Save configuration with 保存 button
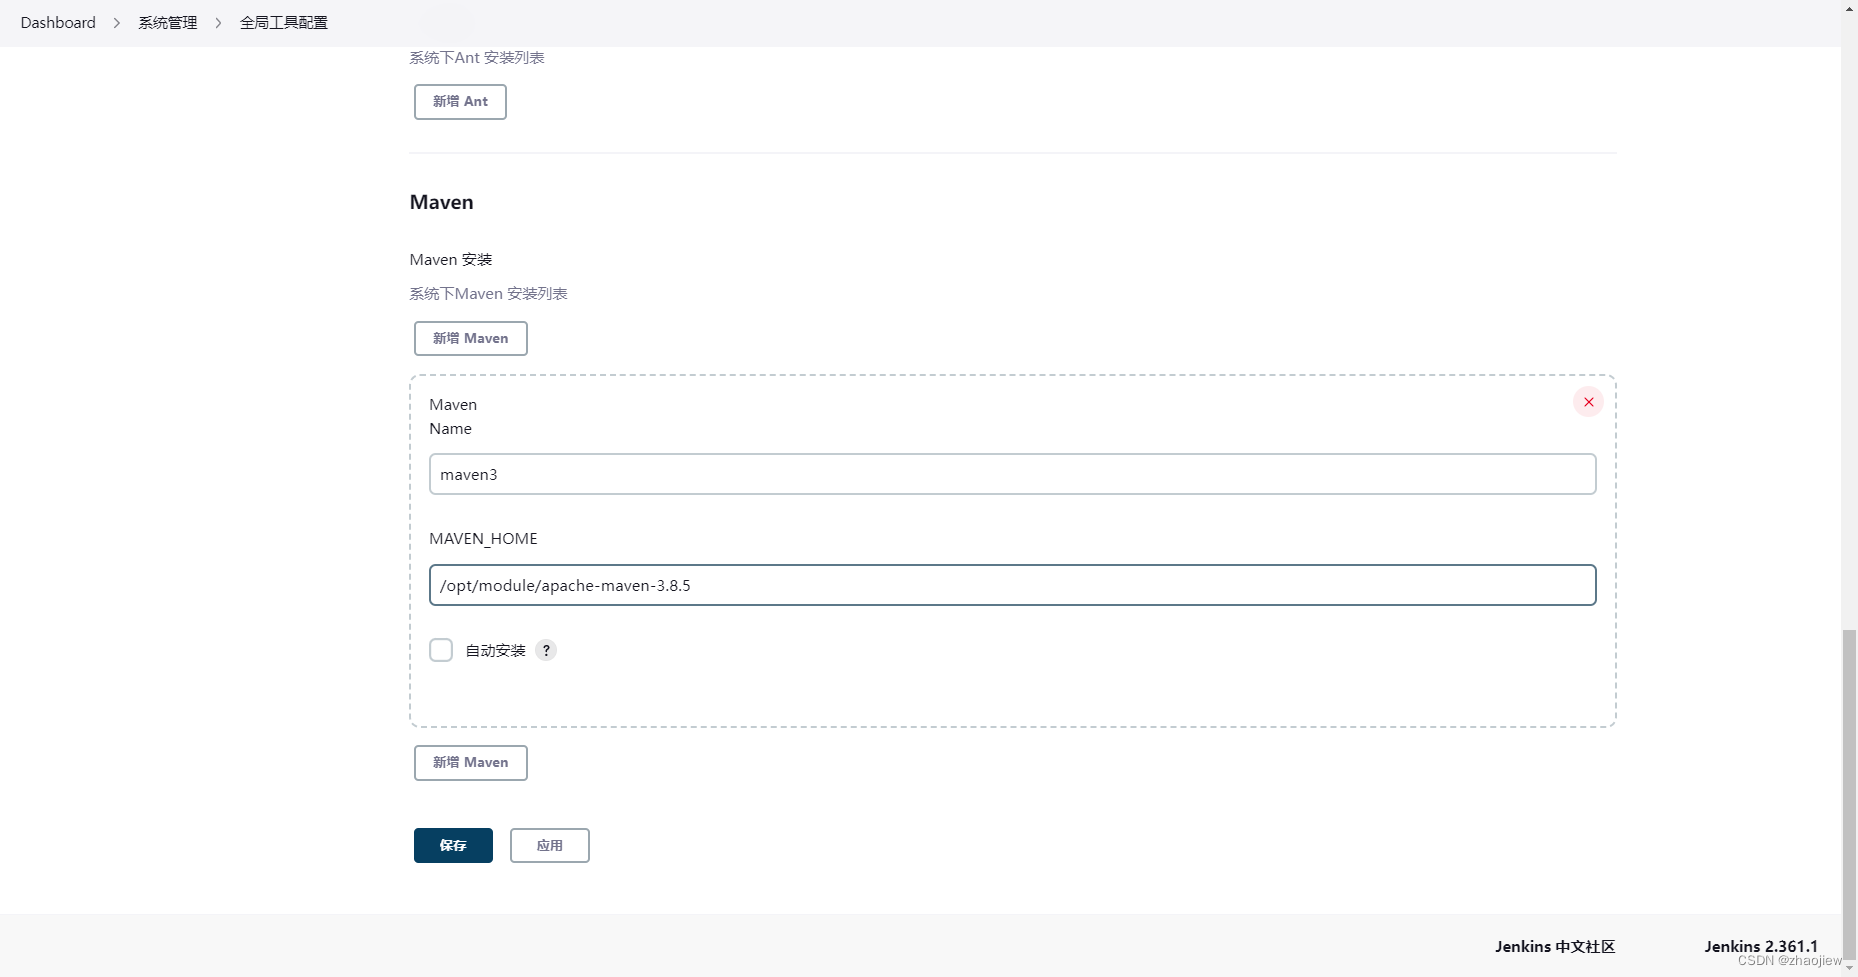This screenshot has height=977, width=1858. pyautogui.click(x=453, y=846)
